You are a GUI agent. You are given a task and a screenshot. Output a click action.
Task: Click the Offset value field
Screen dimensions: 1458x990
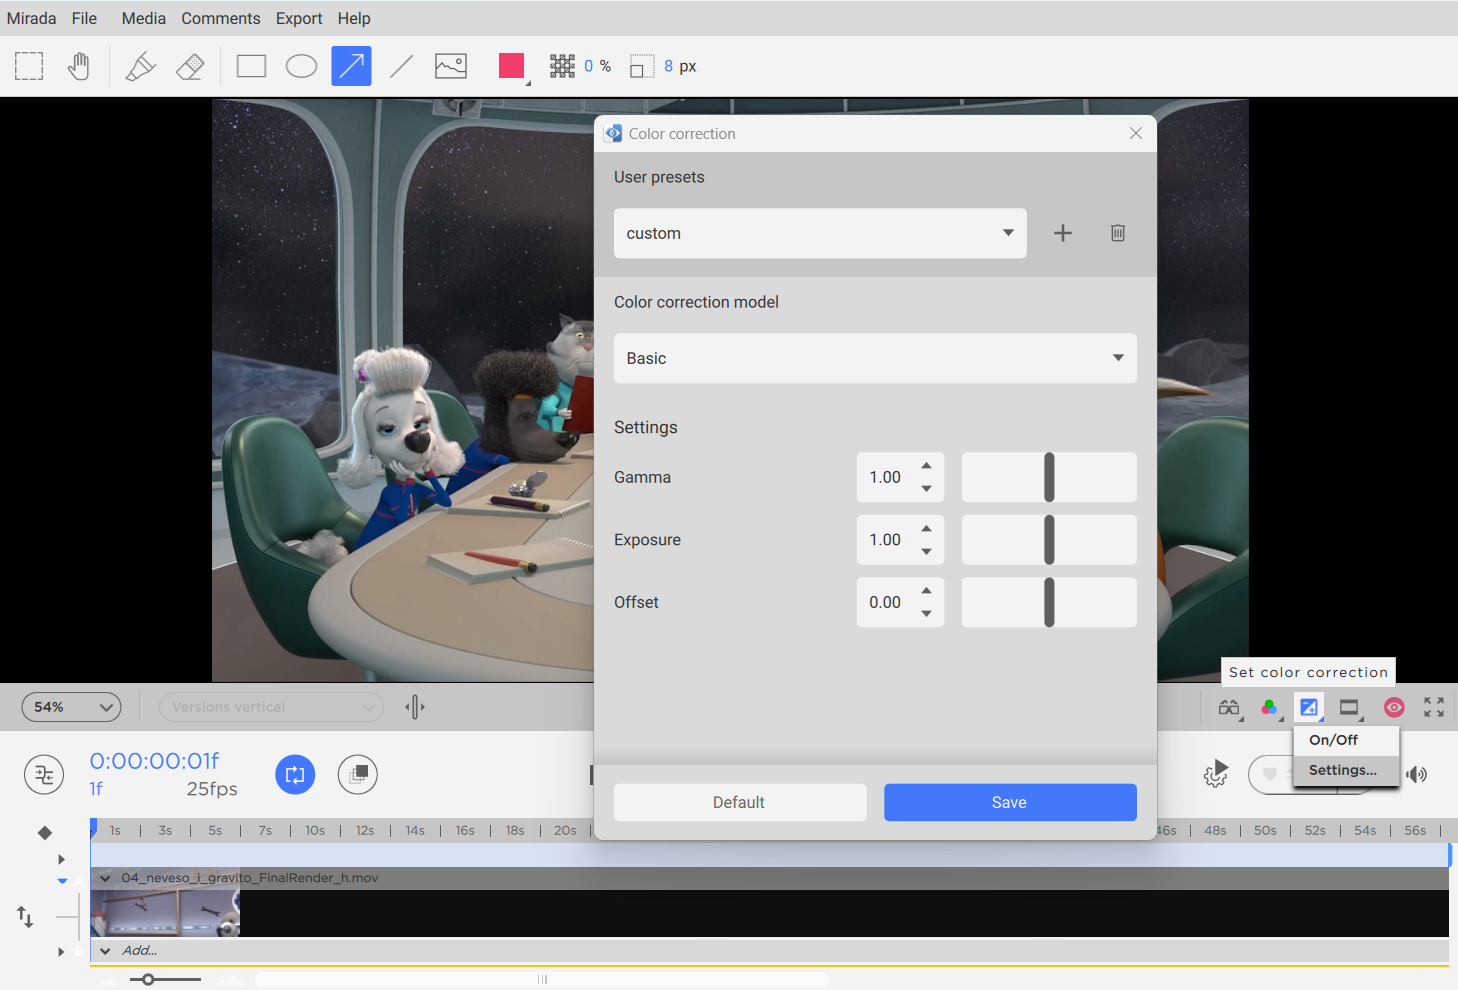coord(885,602)
